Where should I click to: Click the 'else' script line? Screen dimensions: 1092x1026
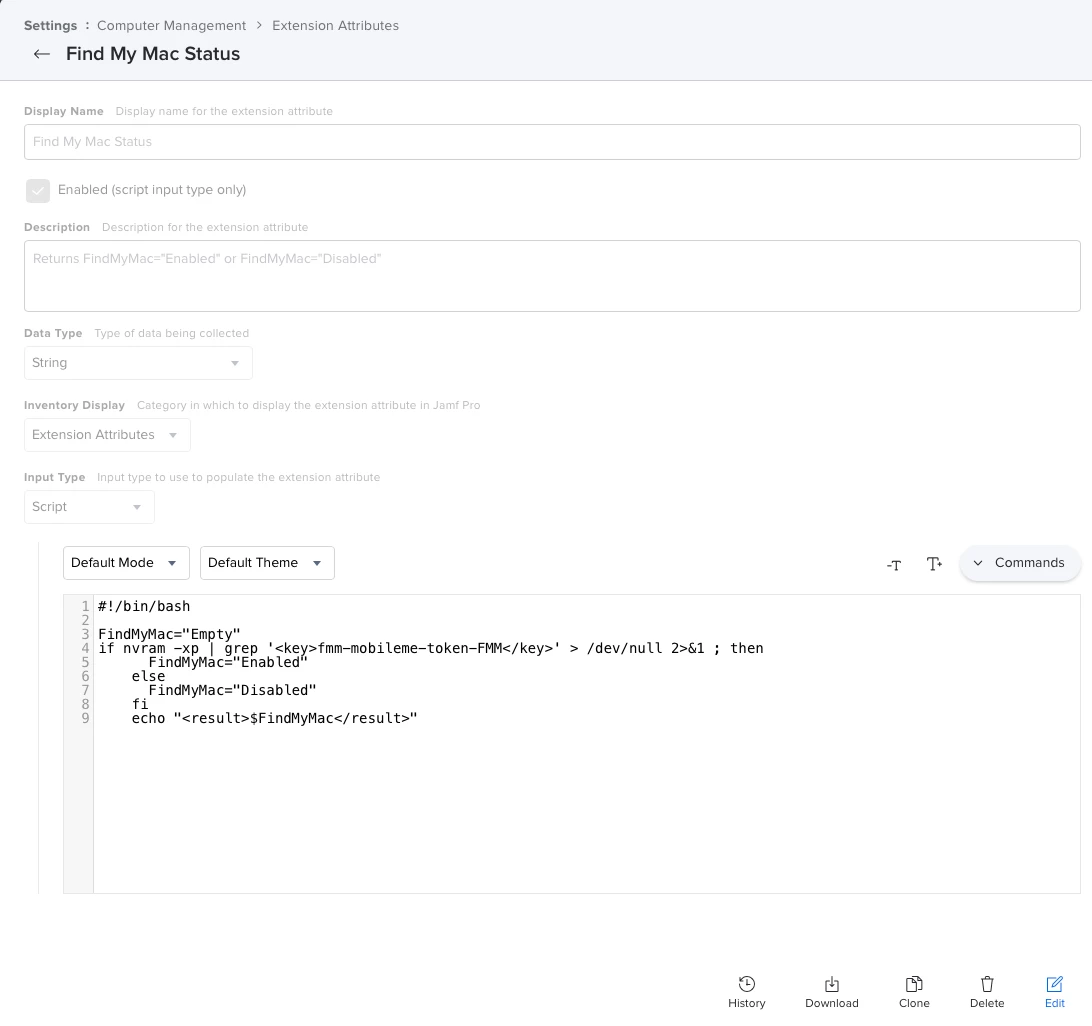(148, 676)
